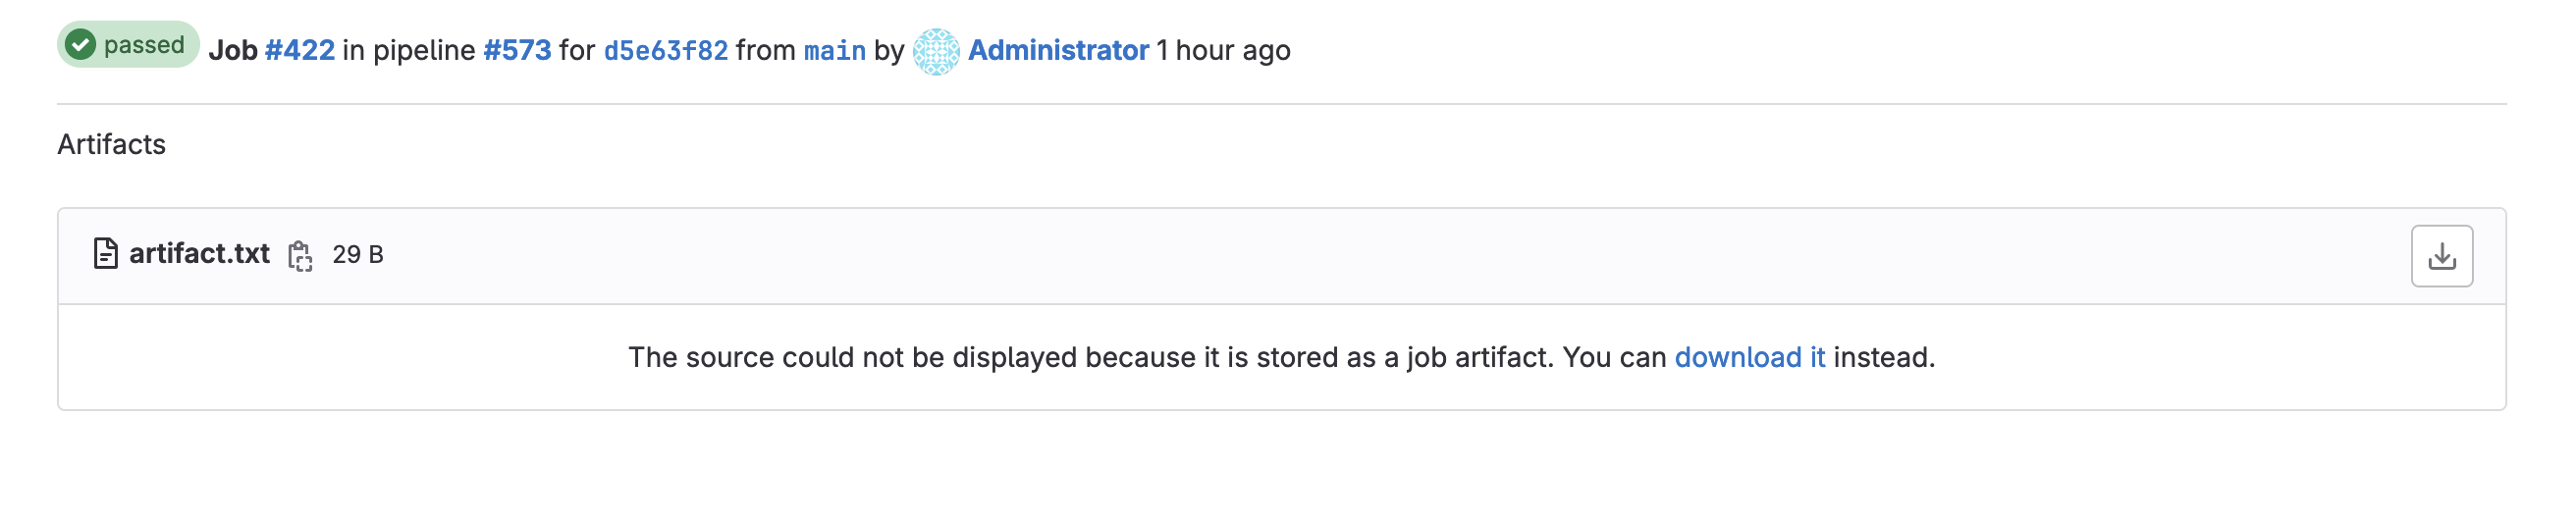
Task: View commit d5e63f82
Action: [665, 50]
